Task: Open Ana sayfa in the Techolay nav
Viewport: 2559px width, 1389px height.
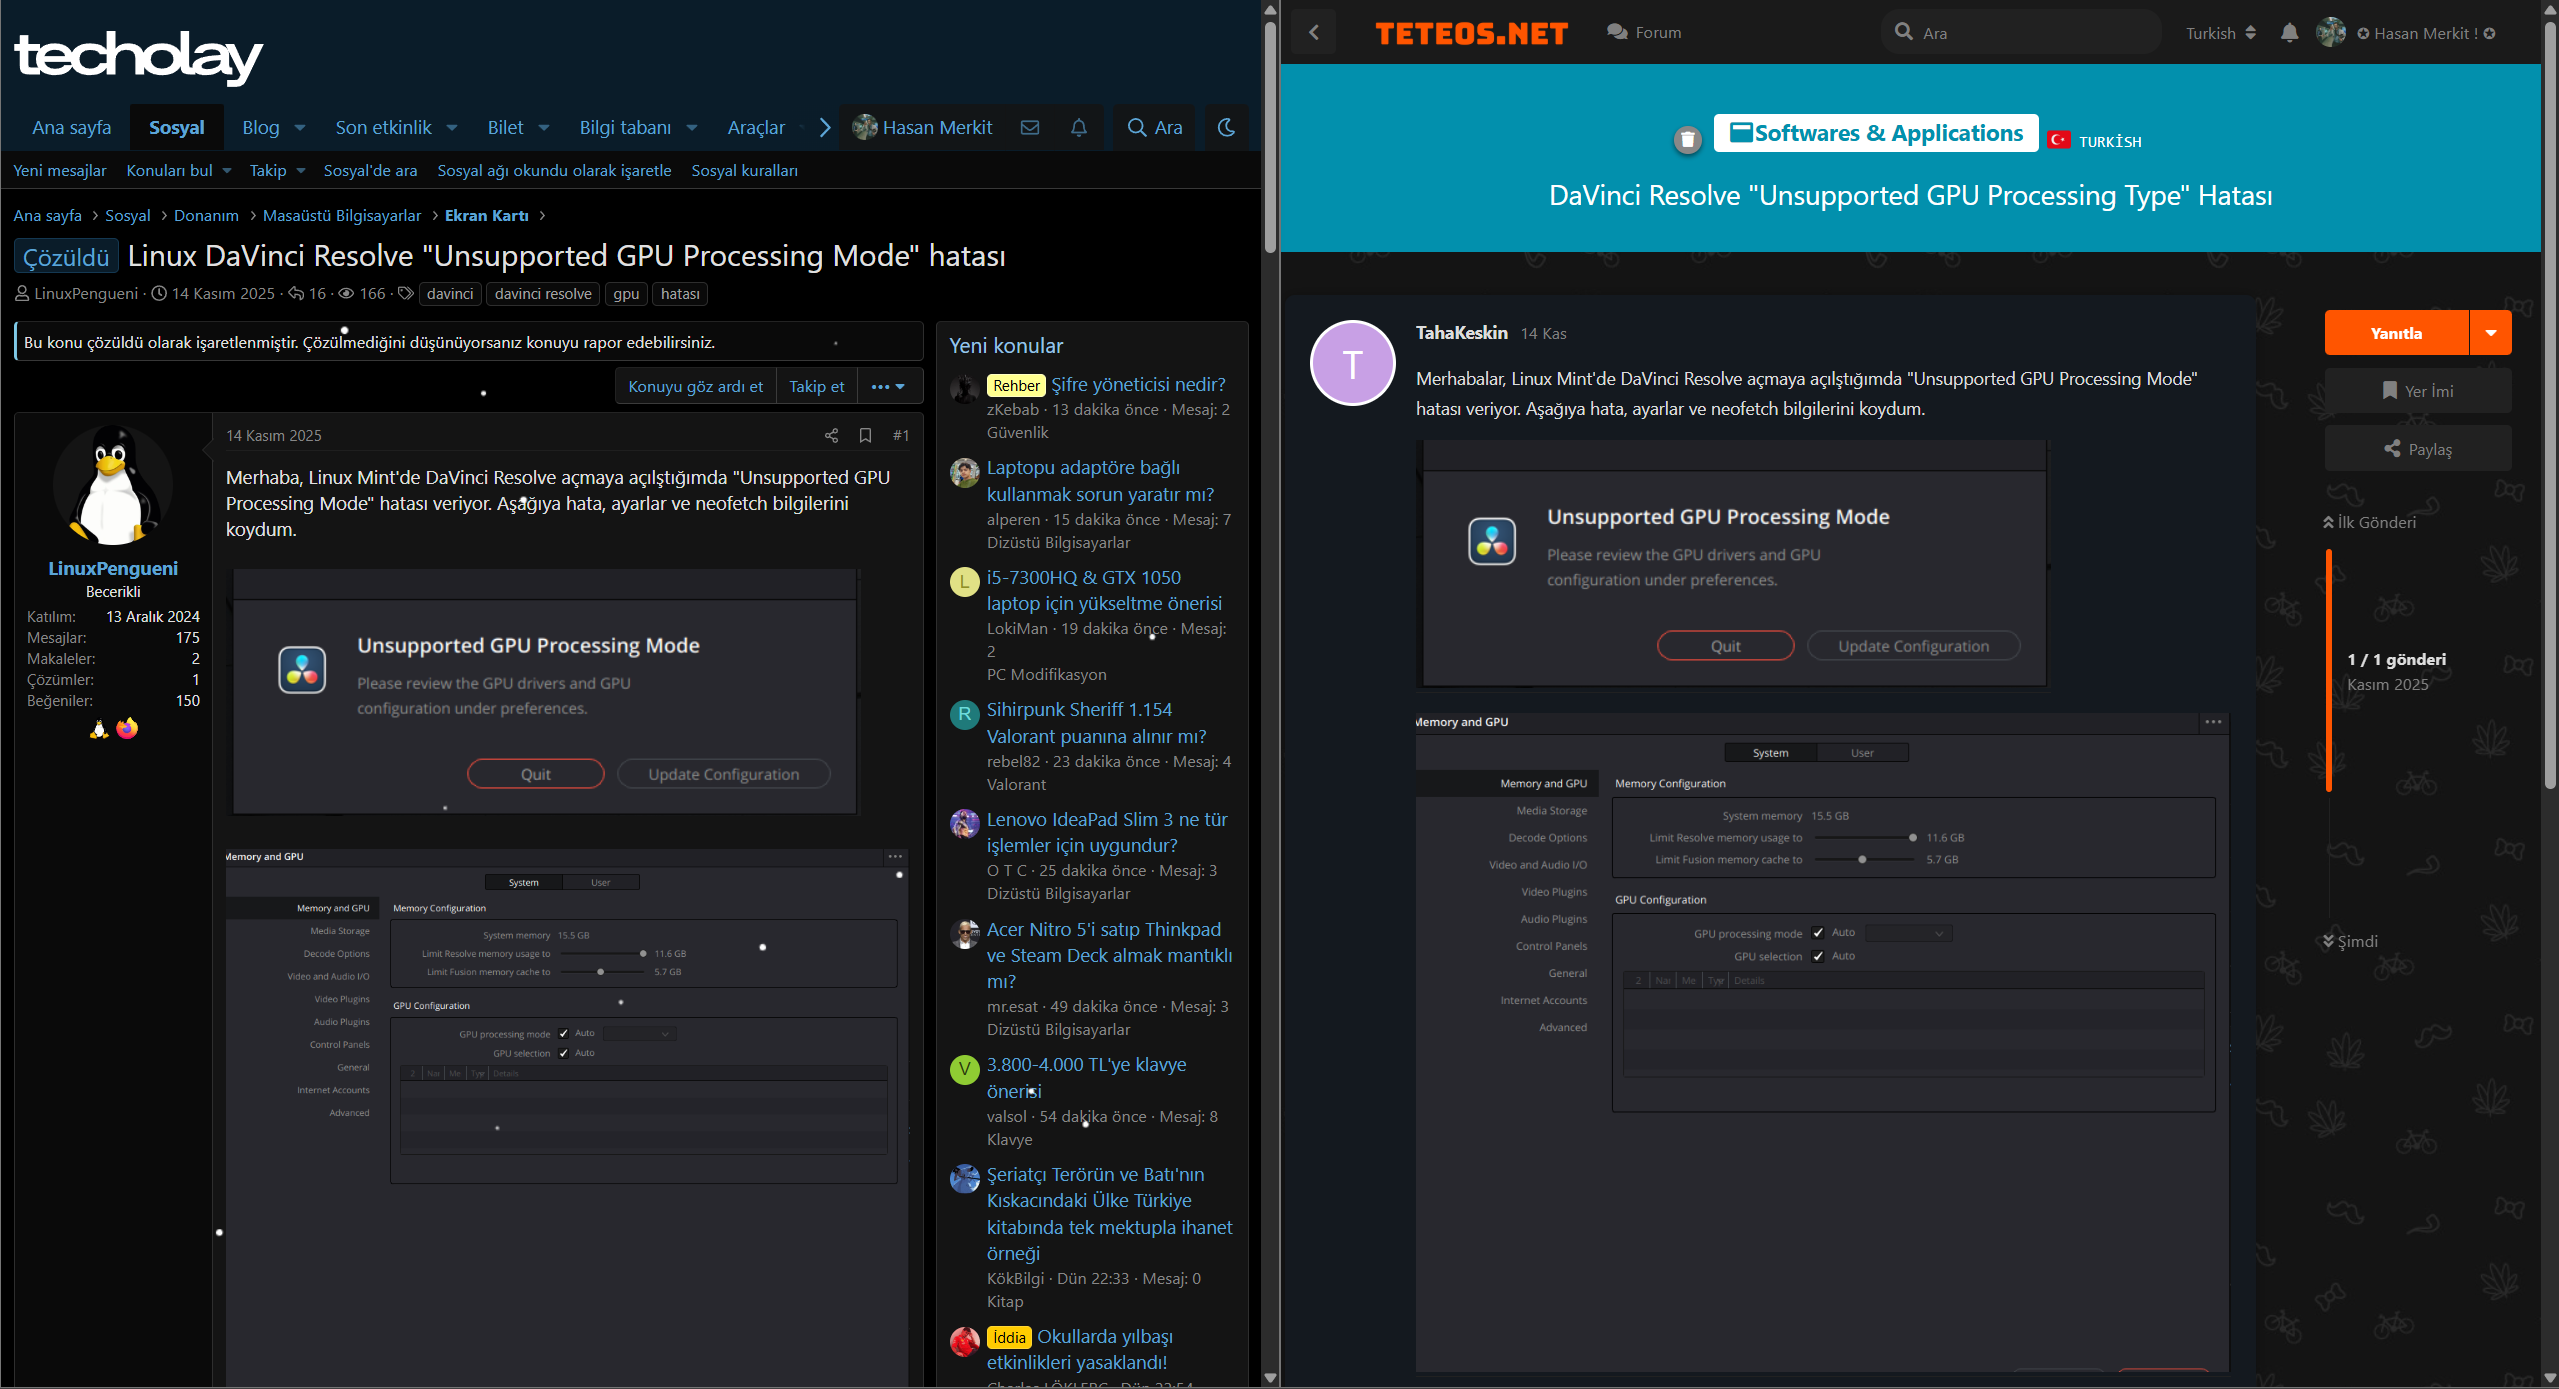Action: point(72,128)
